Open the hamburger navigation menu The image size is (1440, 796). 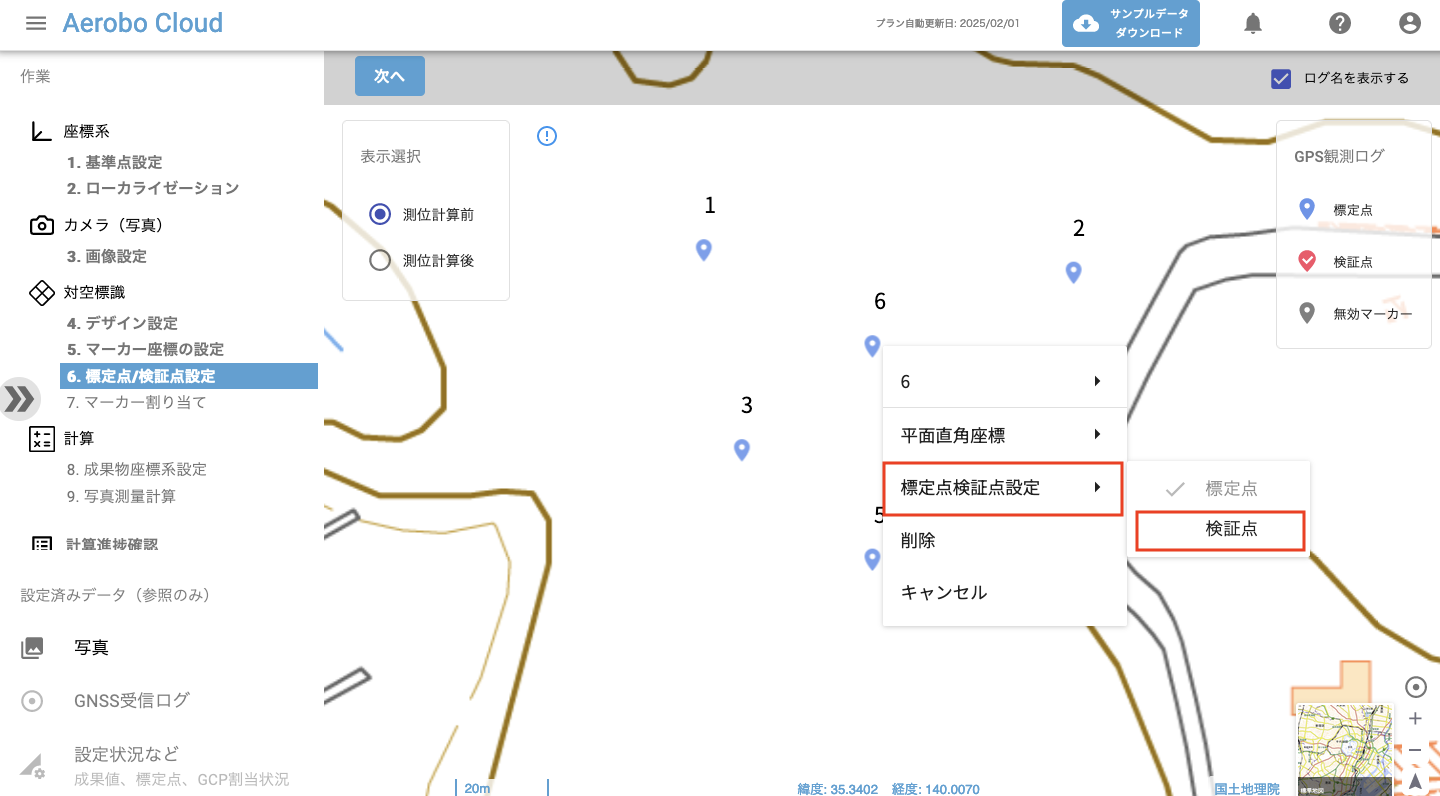click(36, 23)
